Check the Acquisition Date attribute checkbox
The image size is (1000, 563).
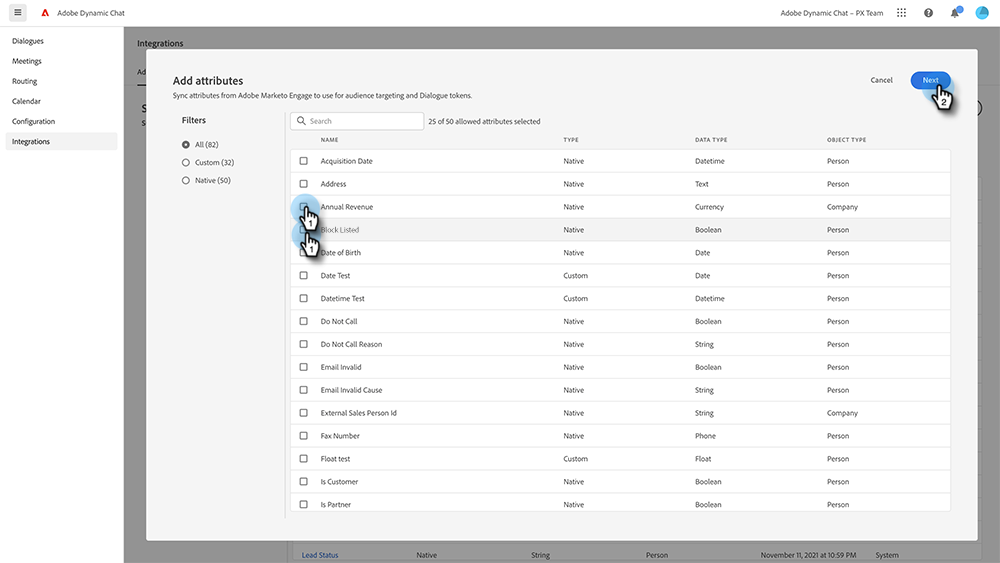[x=304, y=161]
